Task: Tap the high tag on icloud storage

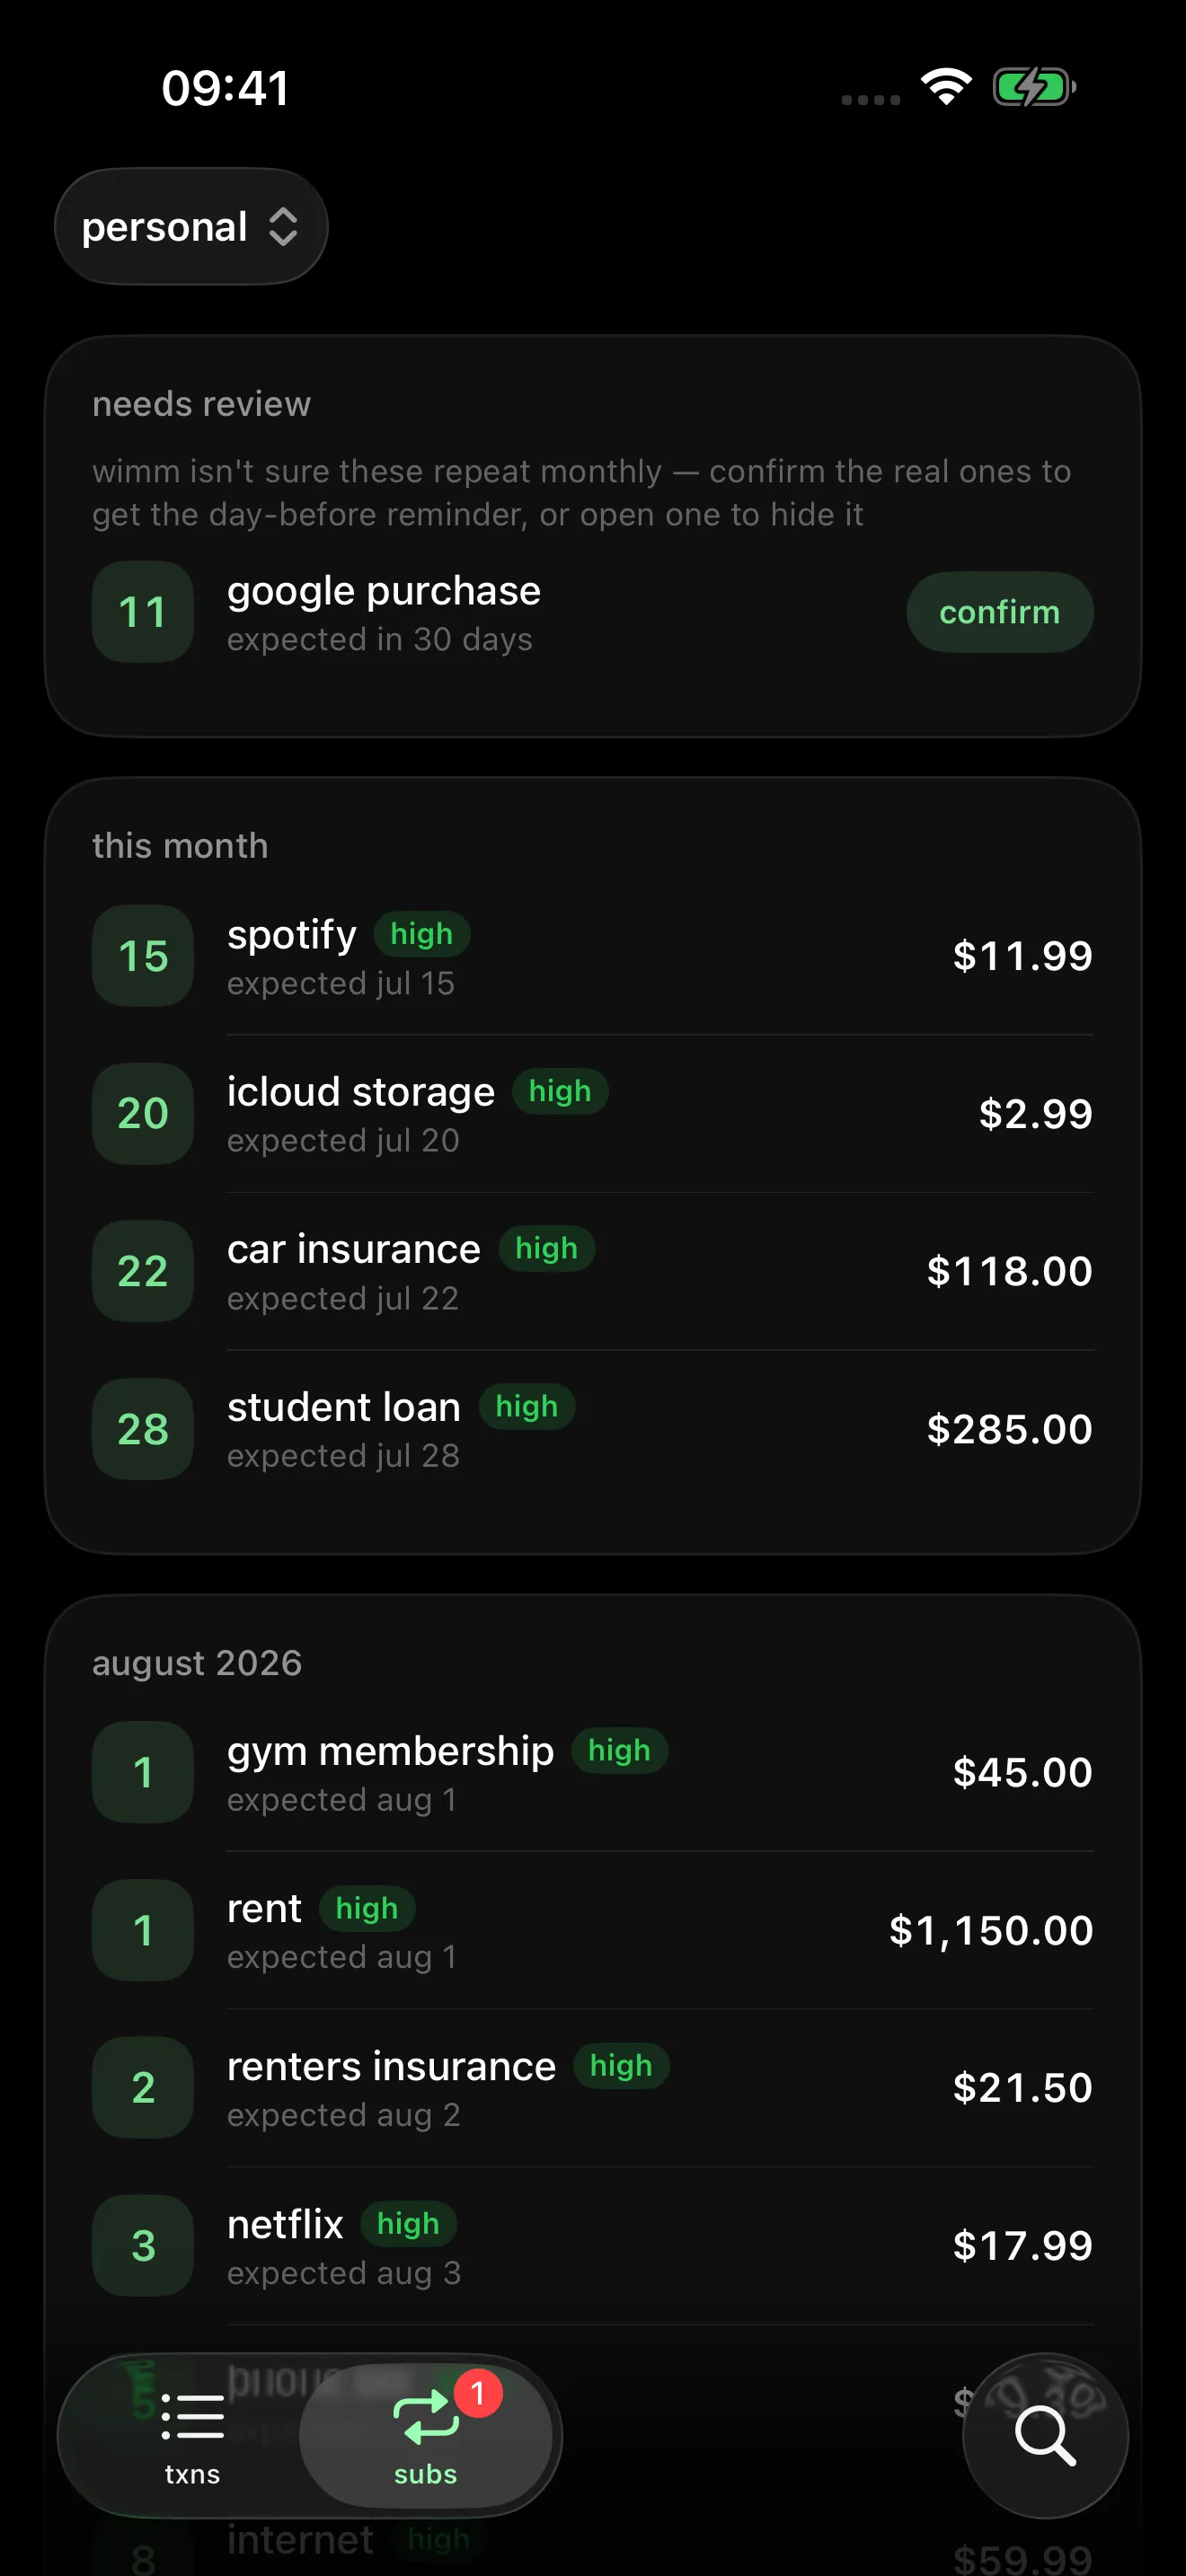Action: click(x=560, y=1091)
